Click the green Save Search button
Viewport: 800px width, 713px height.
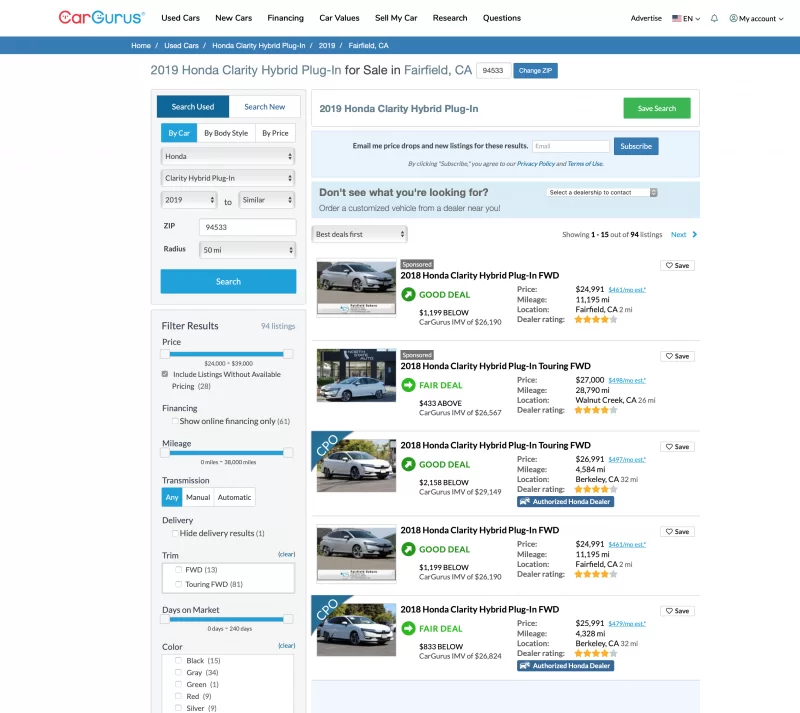656,108
